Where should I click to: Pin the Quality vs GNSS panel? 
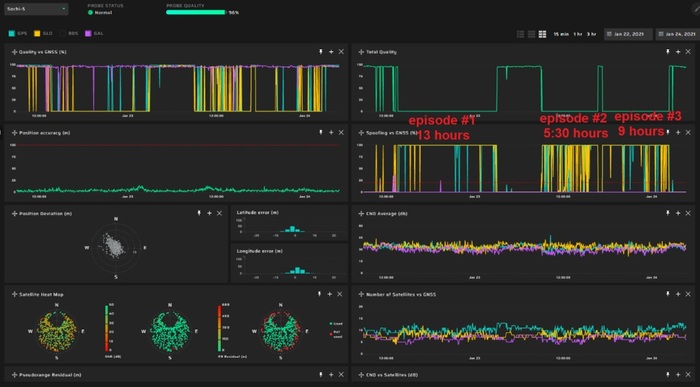(x=321, y=52)
